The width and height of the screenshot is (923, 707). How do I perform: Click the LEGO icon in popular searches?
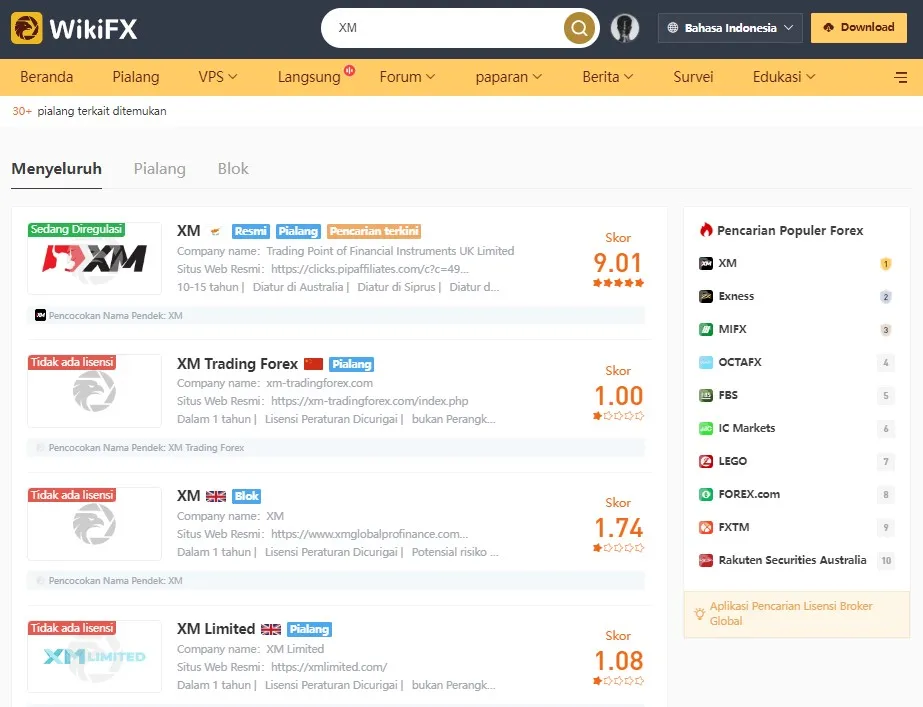click(x=706, y=461)
